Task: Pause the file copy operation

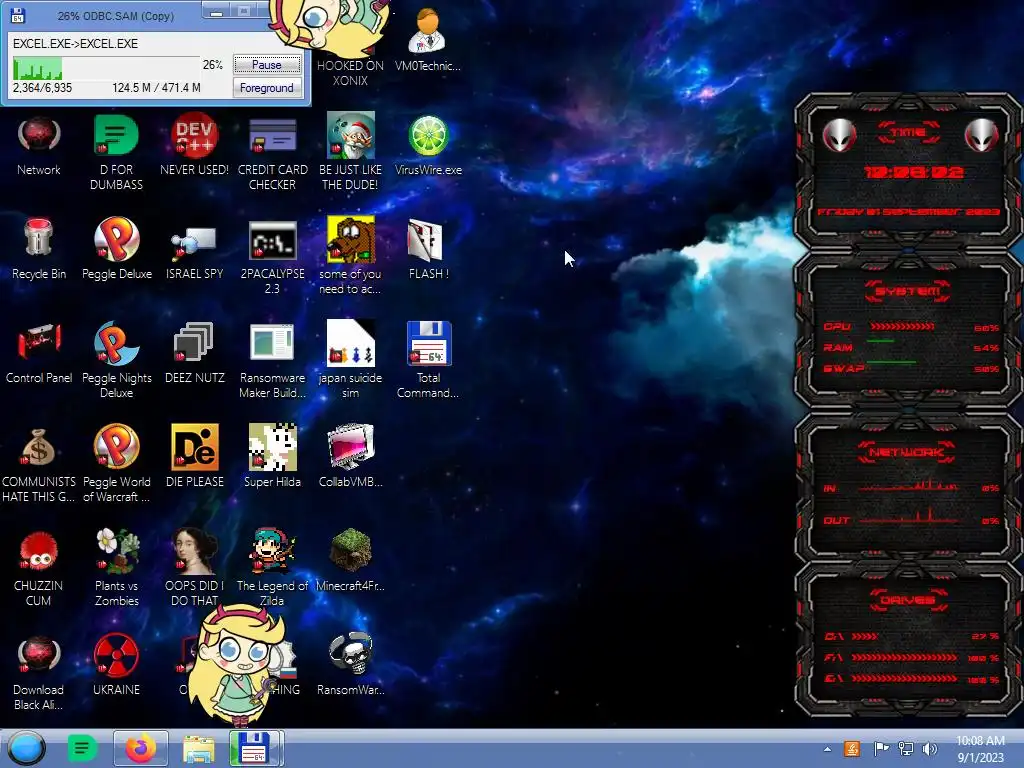Action: point(266,65)
